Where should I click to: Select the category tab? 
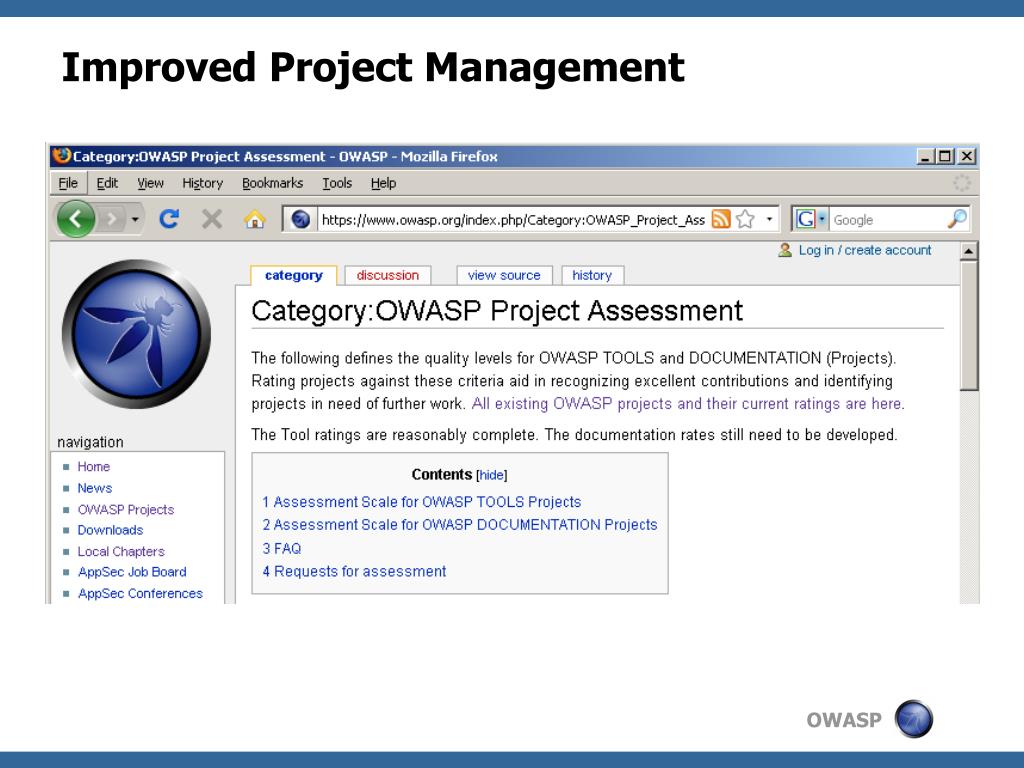point(294,276)
